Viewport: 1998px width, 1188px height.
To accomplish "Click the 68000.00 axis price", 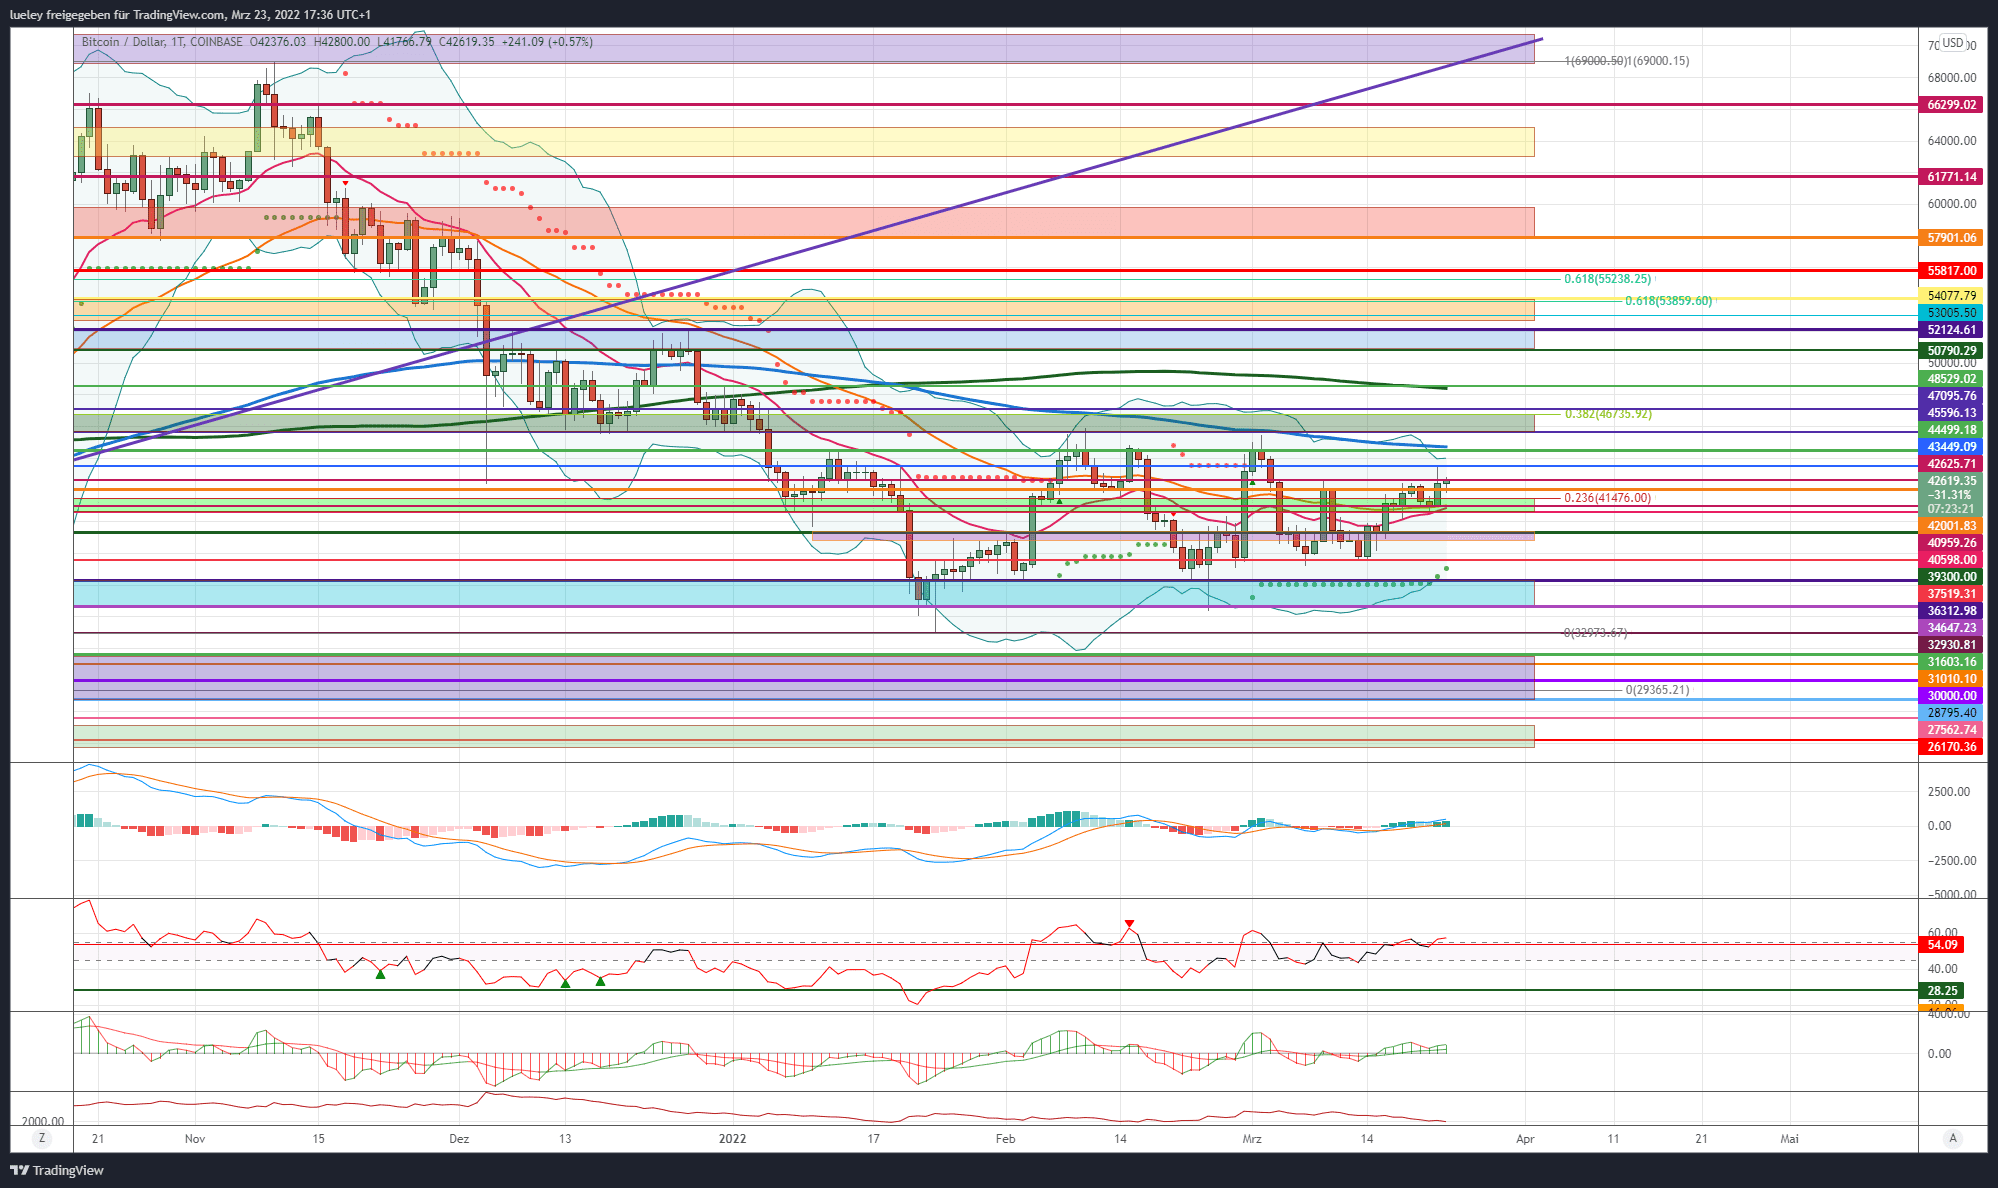I will click(x=1952, y=78).
